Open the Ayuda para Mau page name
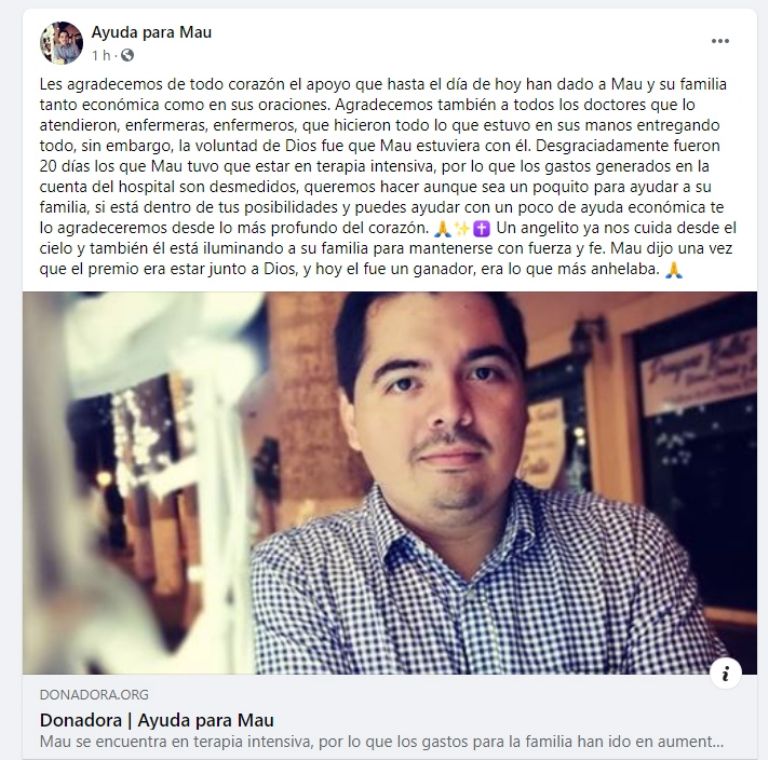Screen dimensions: 768x760 [151, 32]
